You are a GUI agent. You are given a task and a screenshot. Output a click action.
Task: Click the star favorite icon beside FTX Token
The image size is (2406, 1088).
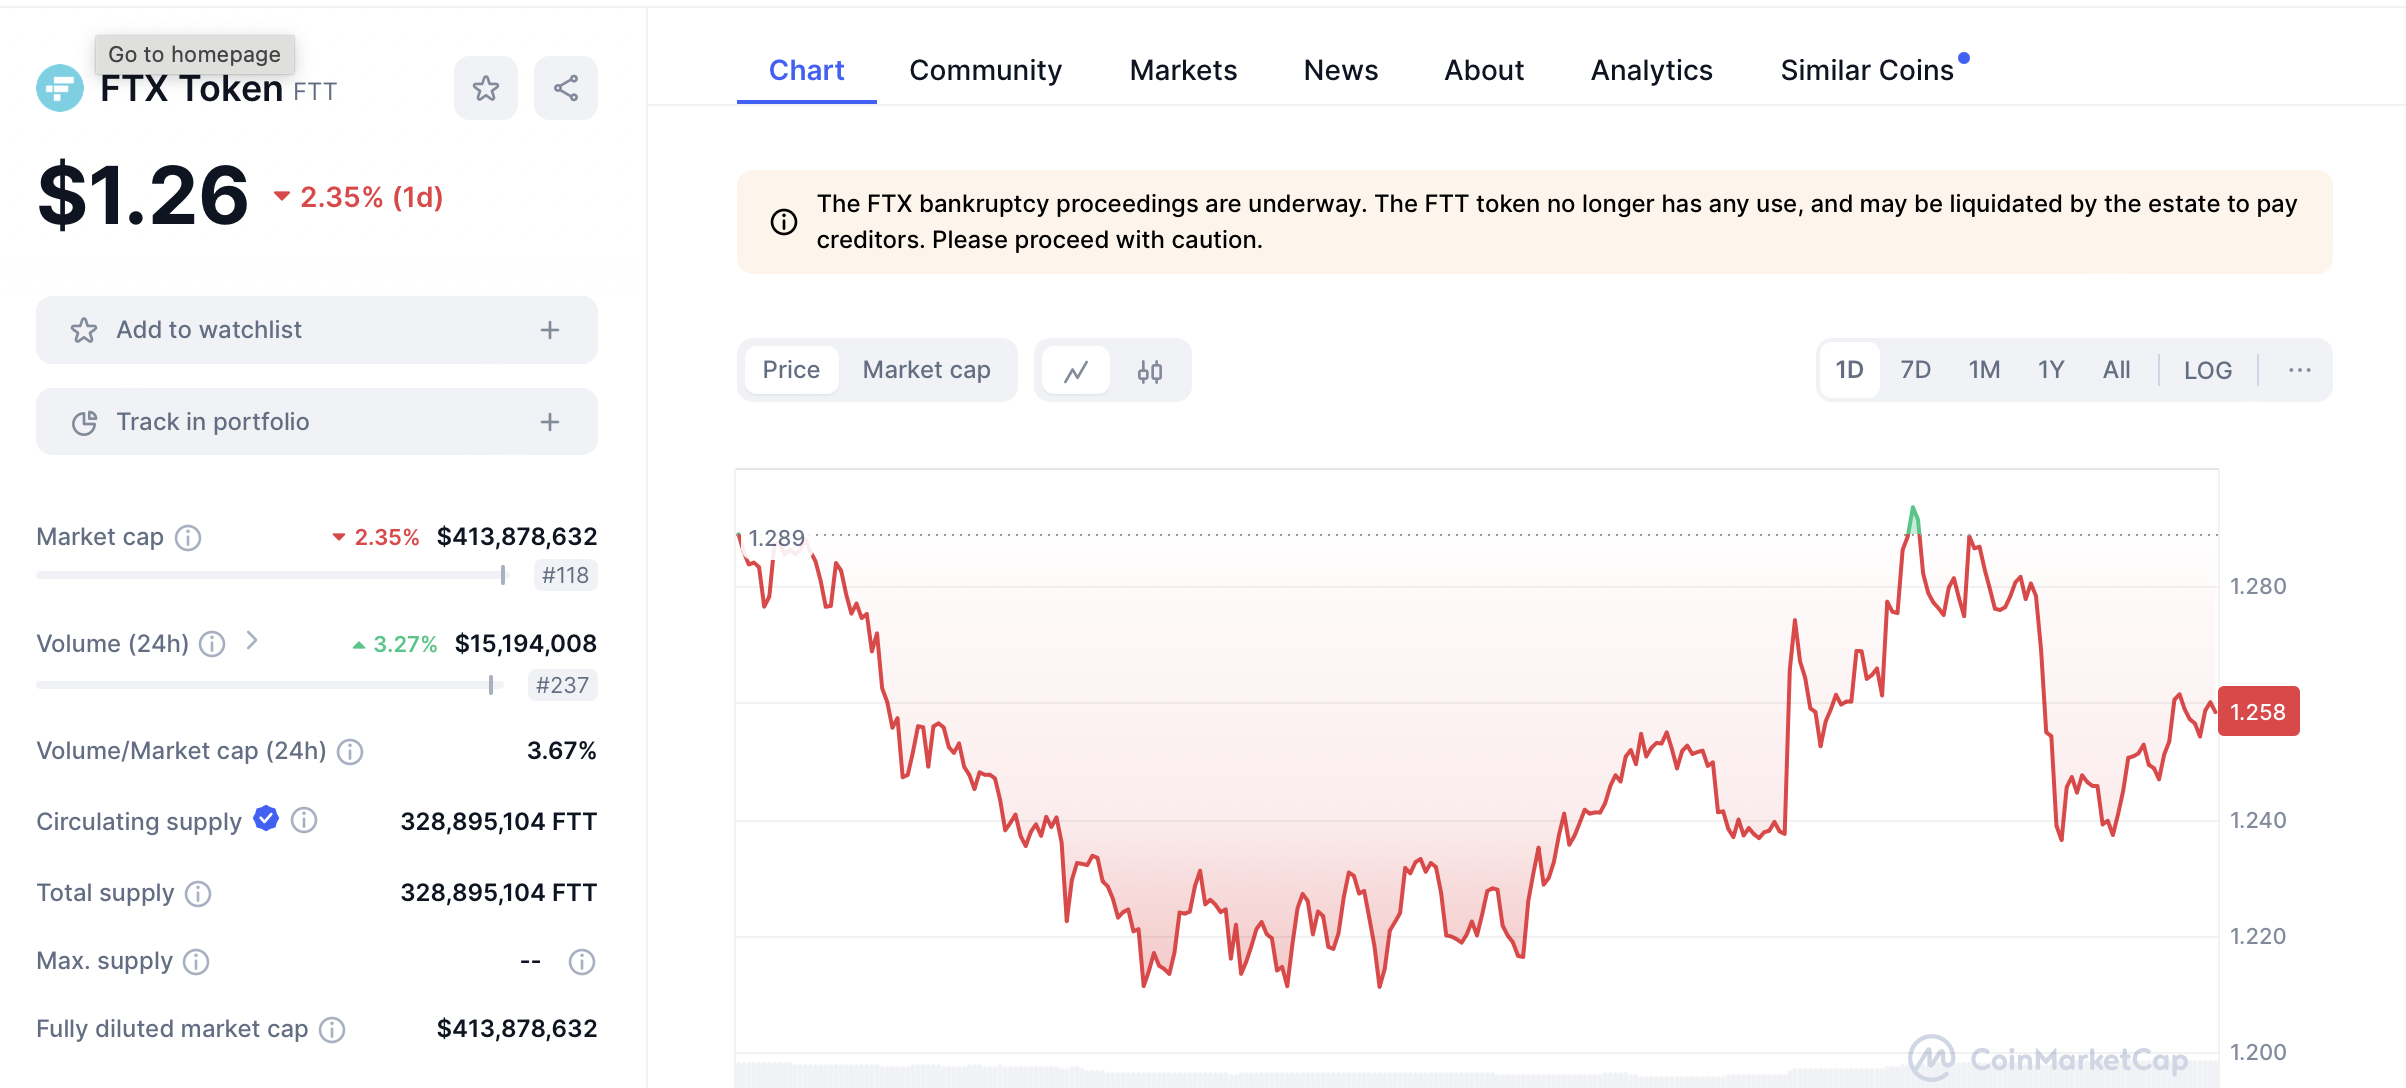486,88
